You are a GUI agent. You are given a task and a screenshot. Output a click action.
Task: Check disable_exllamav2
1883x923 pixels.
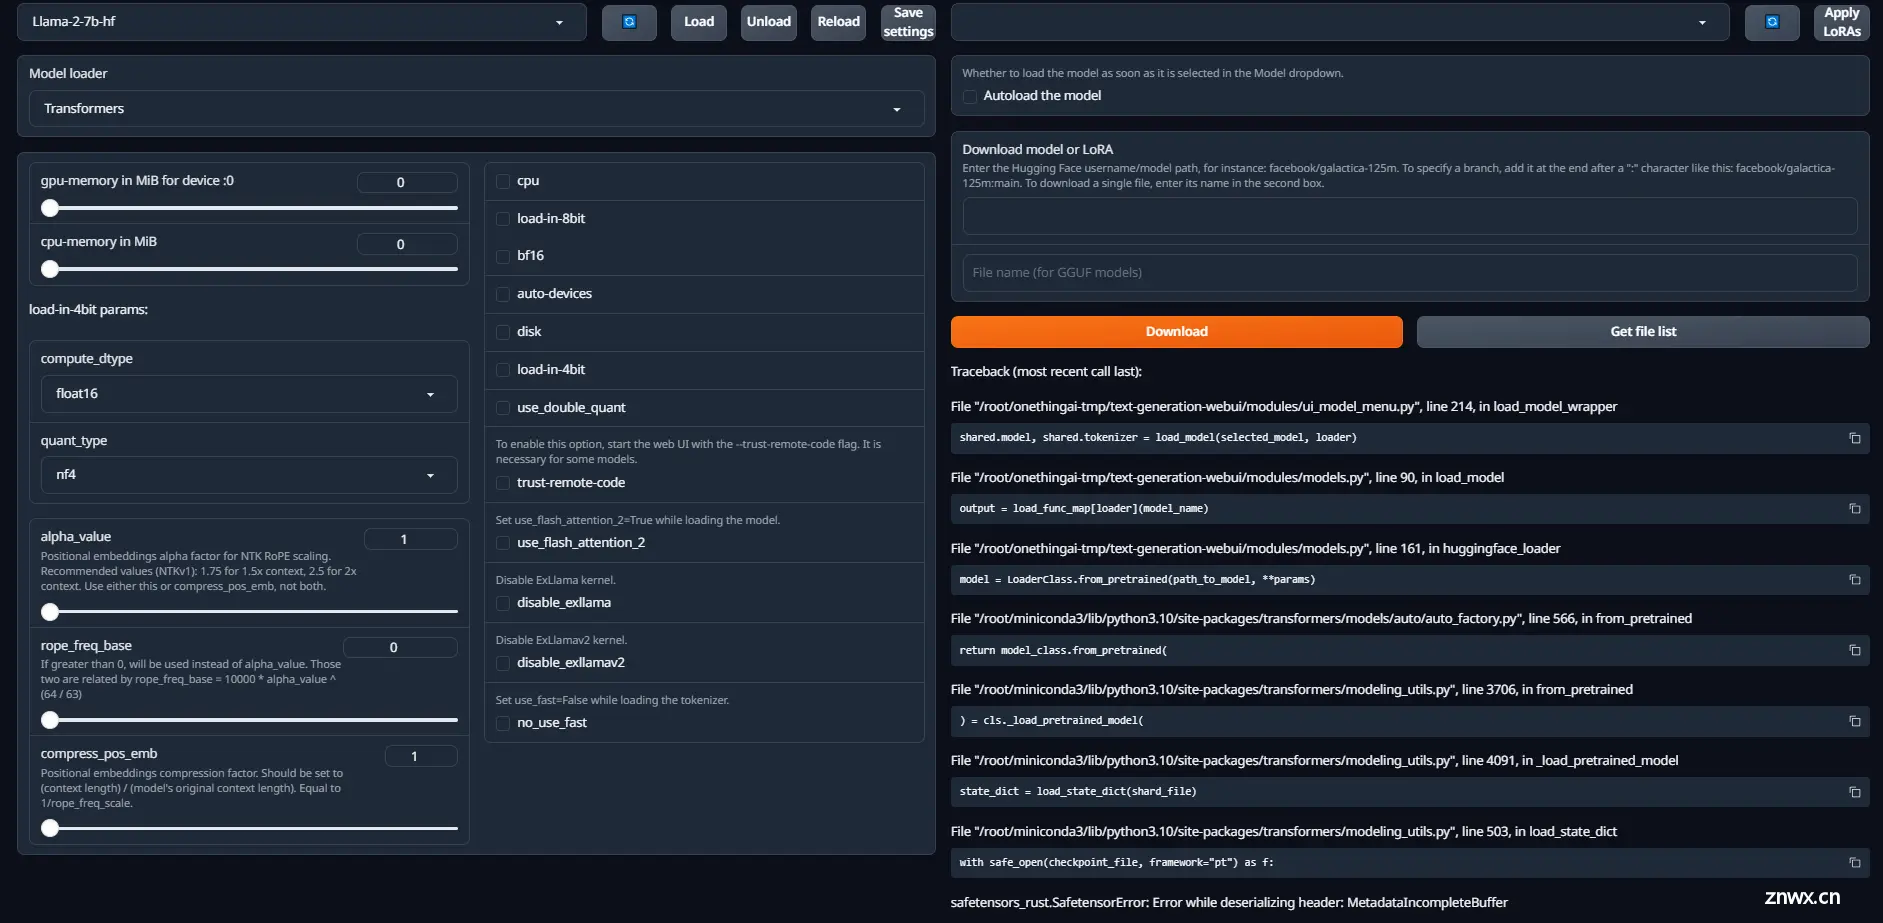click(x=503, y=663)
